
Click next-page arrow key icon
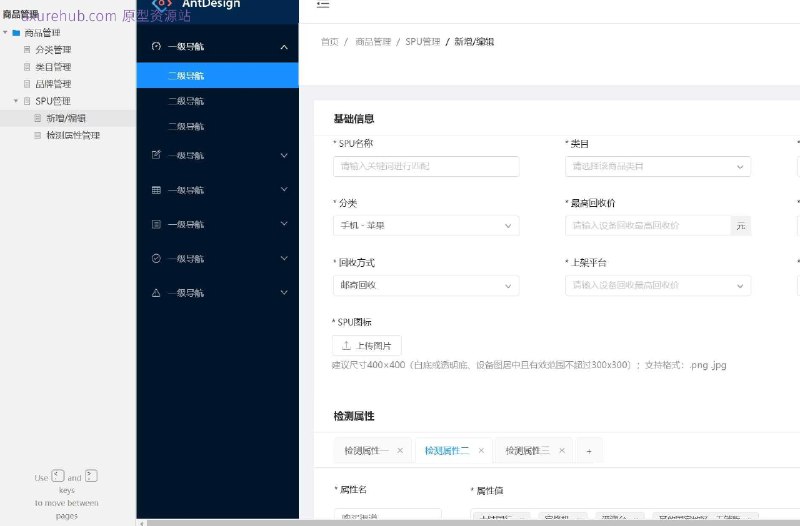click(91, 476)
